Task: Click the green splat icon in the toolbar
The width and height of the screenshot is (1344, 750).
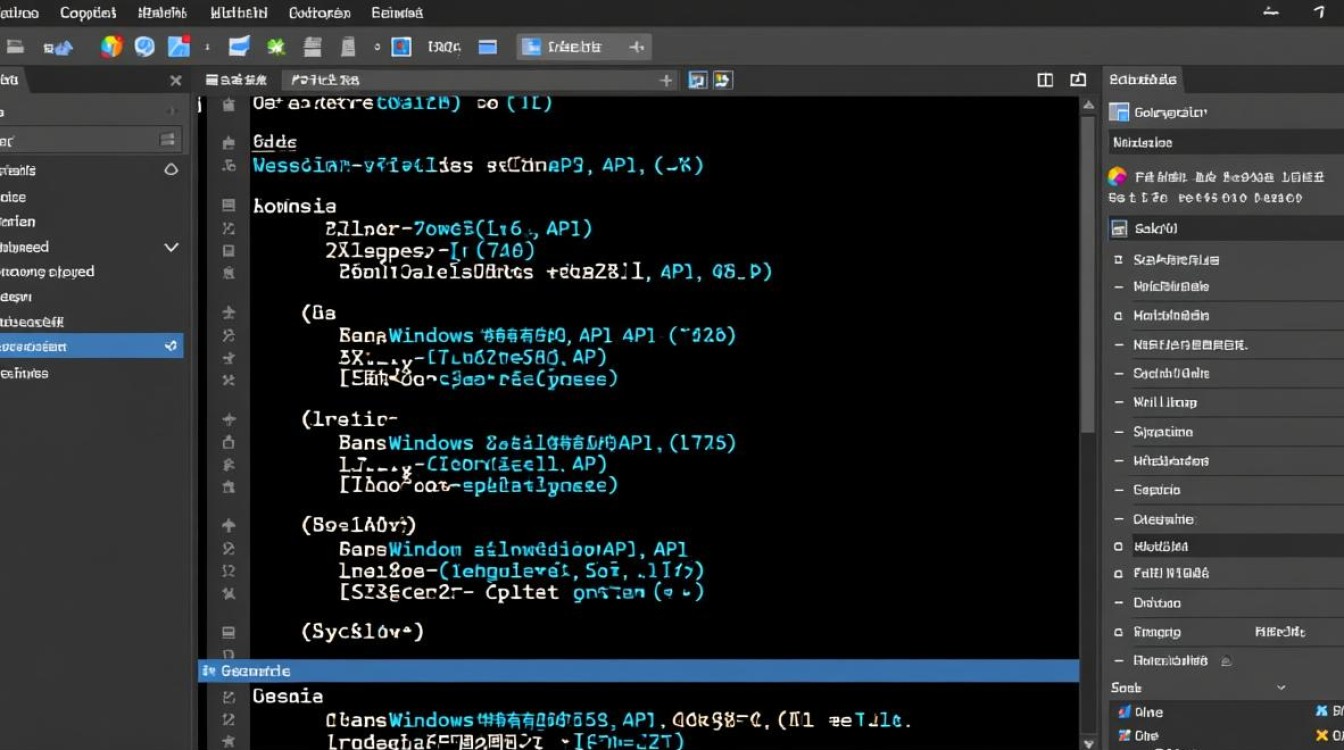Action: click(276, 46)
